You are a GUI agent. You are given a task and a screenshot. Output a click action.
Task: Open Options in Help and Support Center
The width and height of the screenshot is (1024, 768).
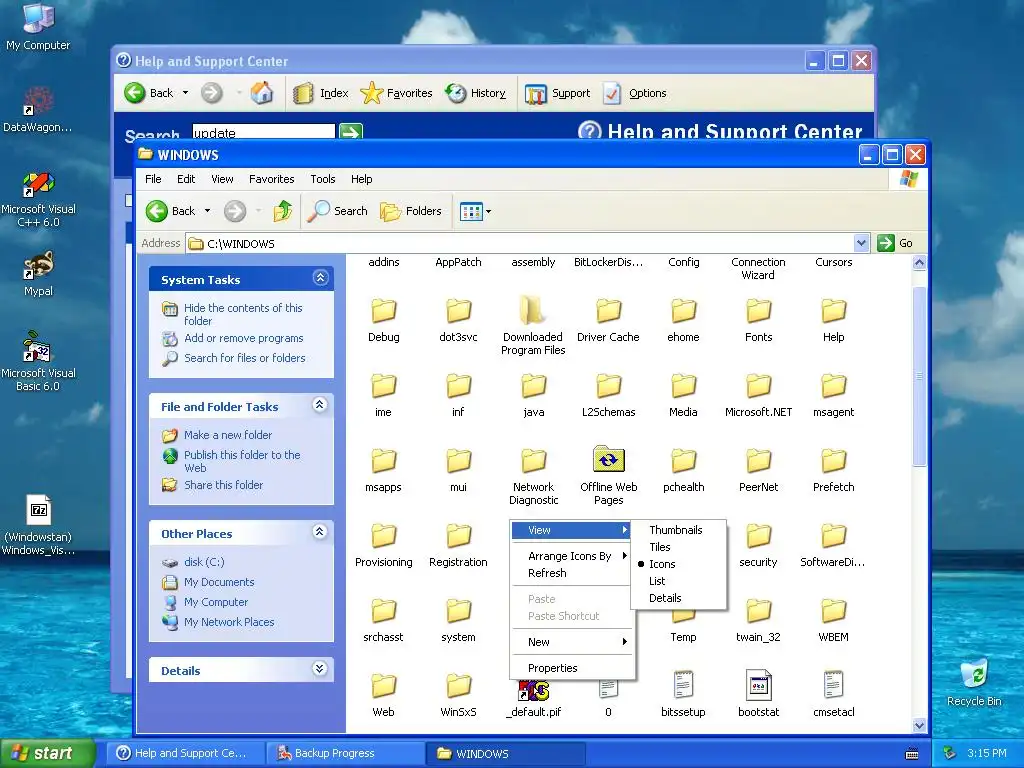pyautogui.click(x=635, y=93)
